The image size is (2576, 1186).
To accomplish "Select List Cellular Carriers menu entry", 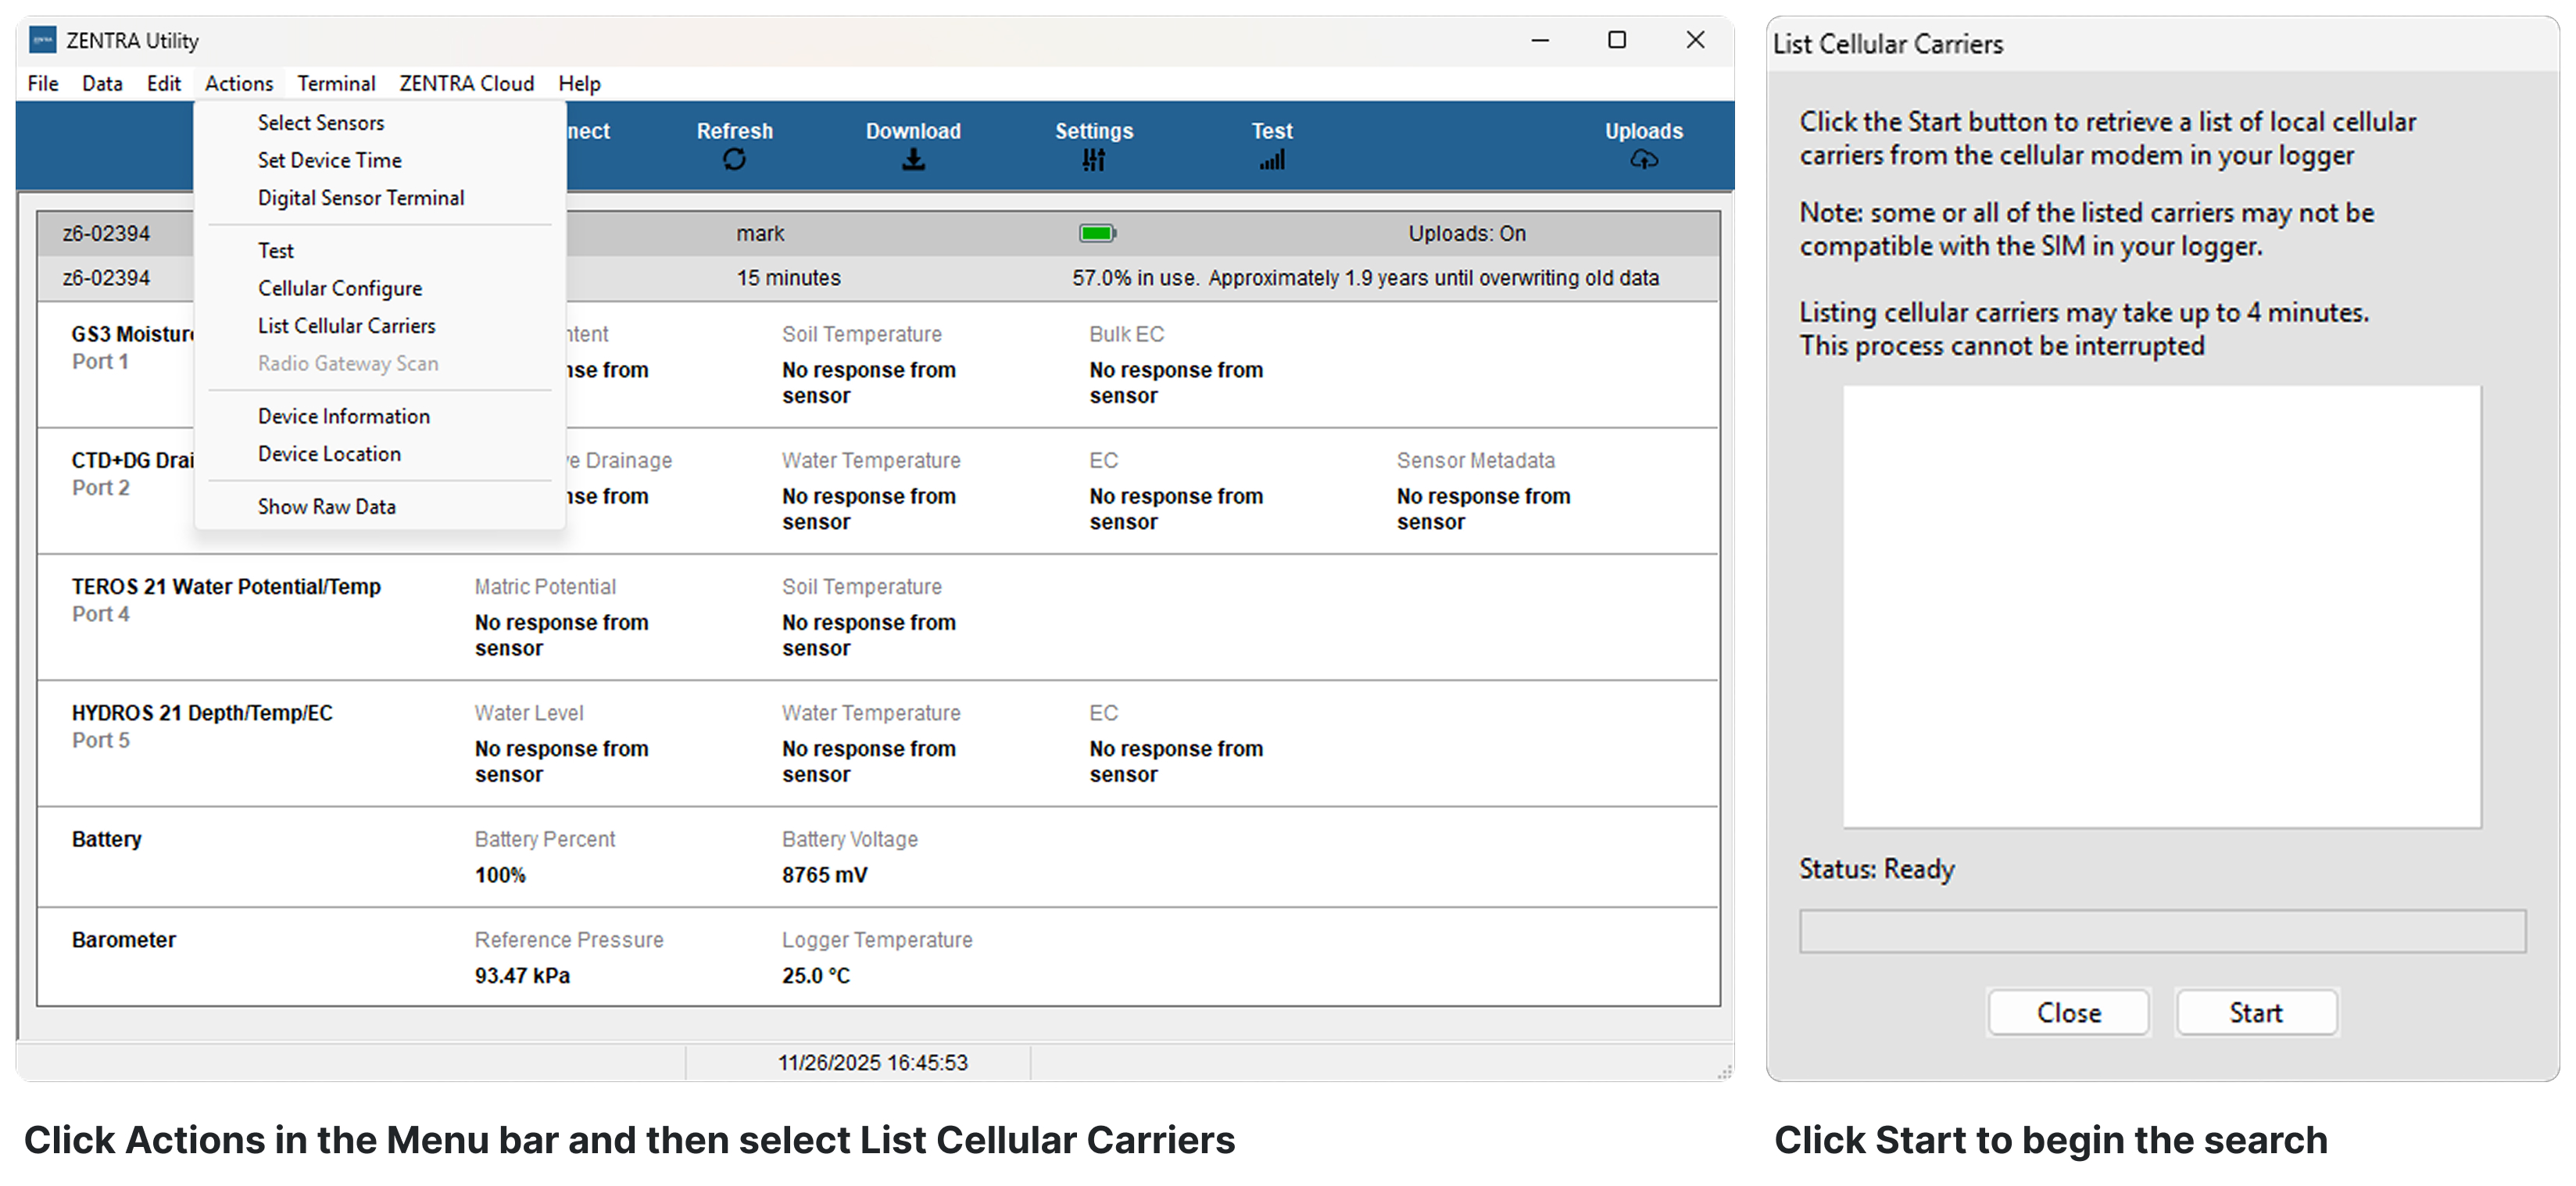I will point(346,326).
